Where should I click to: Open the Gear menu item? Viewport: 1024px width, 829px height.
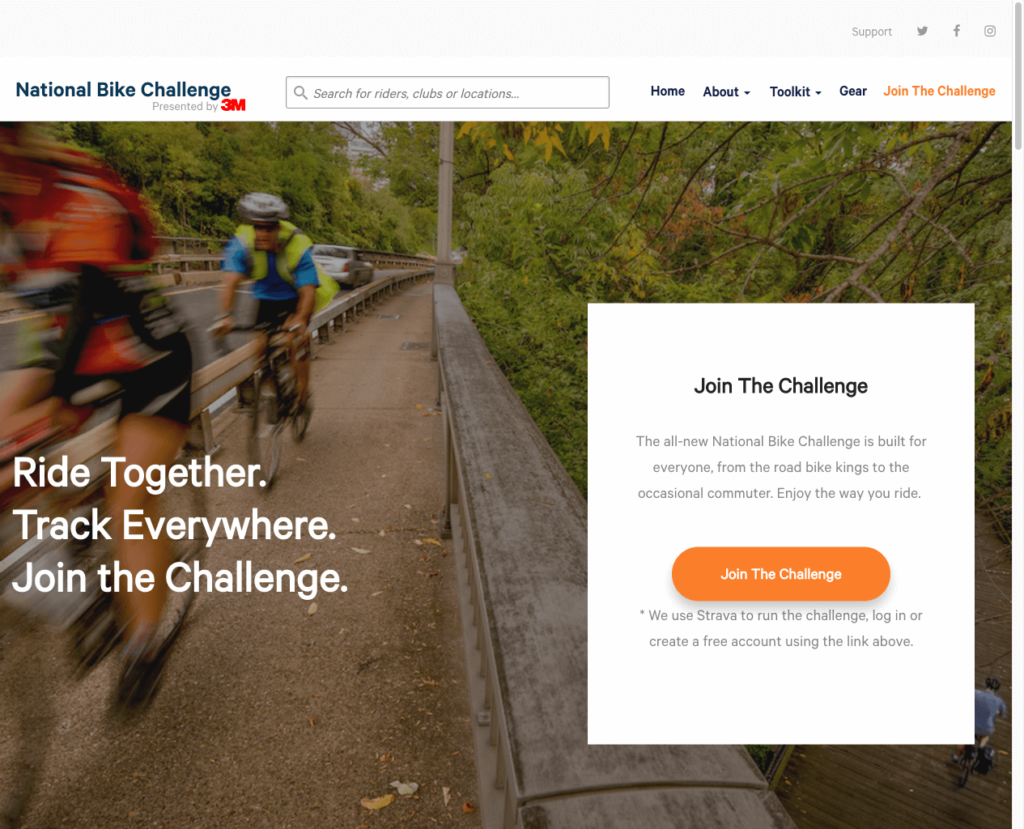click(853, 91)
